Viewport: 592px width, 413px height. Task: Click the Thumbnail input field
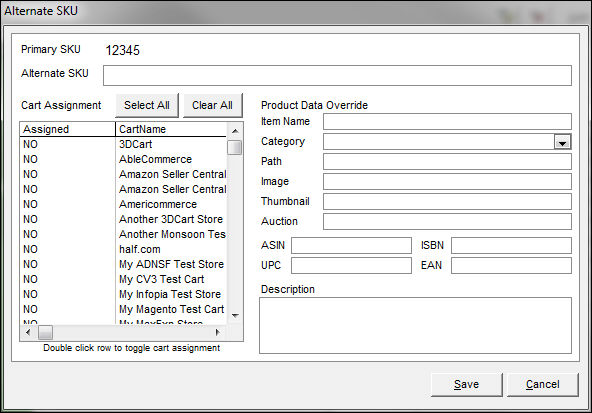(447, 202)
